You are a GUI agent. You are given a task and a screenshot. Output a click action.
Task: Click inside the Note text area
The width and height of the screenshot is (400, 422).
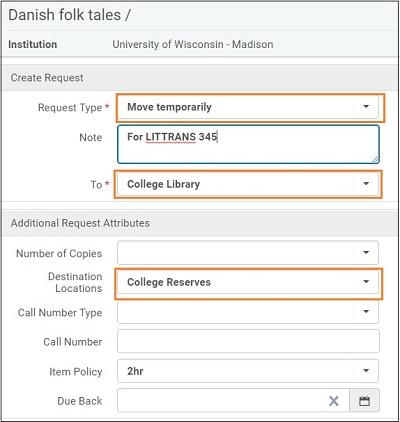tap(248, 144)
